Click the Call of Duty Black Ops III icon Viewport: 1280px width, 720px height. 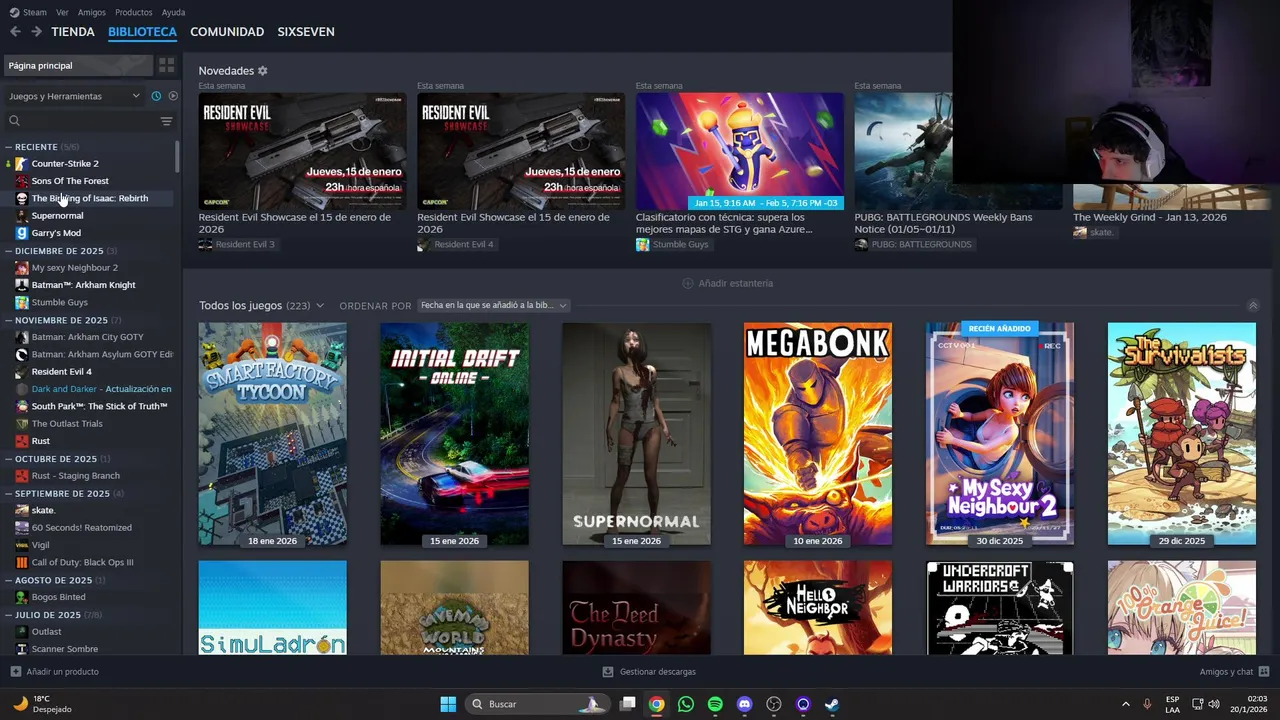point(22,562)
